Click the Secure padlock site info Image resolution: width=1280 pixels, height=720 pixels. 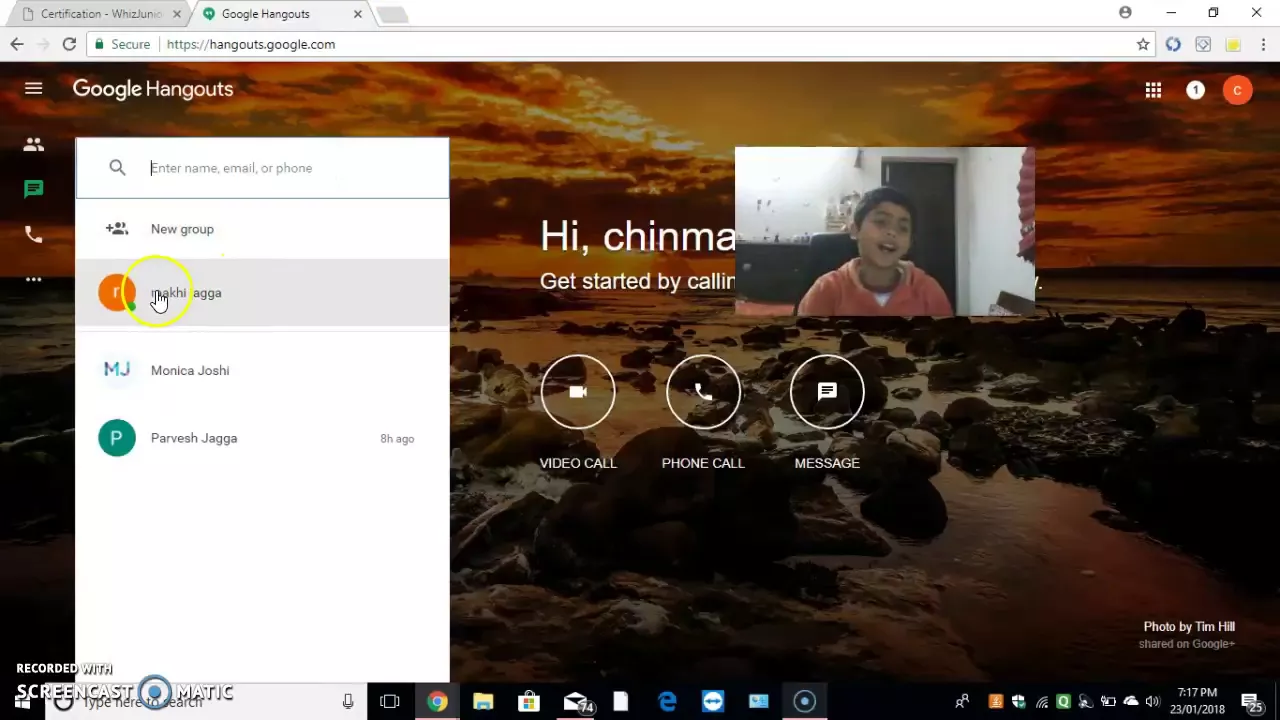(x=121, y=44)
